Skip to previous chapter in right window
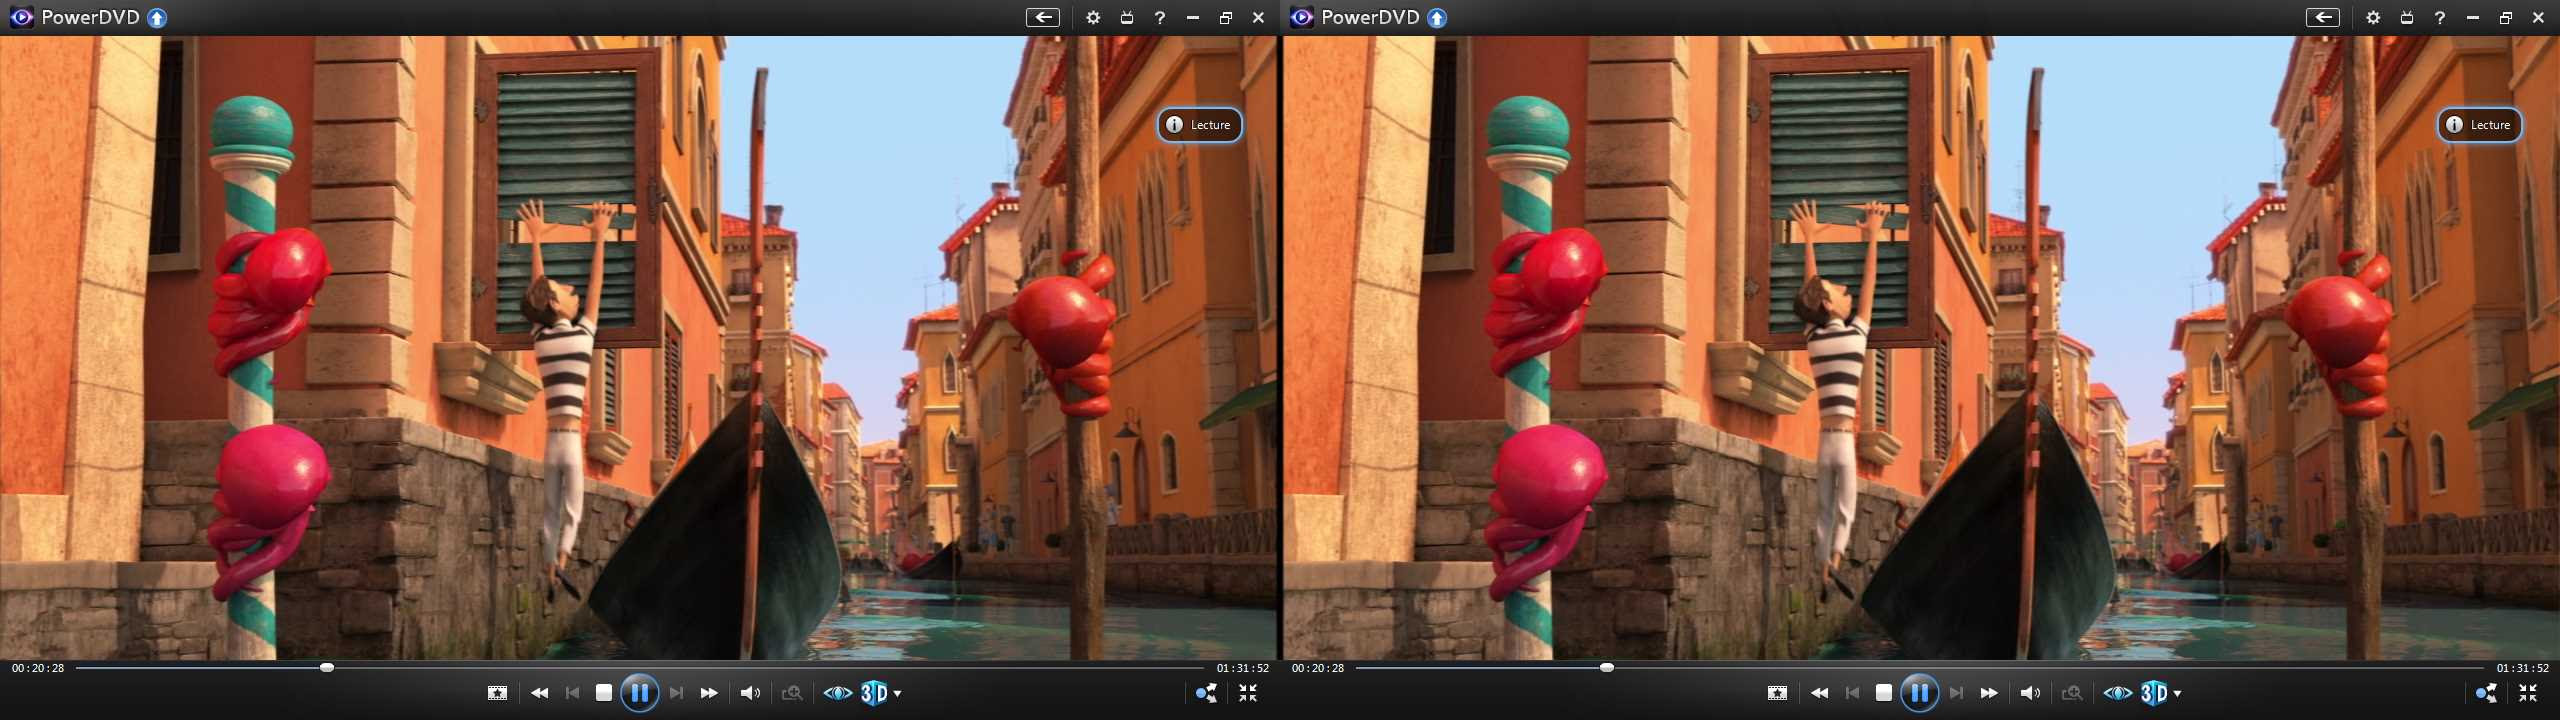2560x720 pixels. pos(1852,692)
